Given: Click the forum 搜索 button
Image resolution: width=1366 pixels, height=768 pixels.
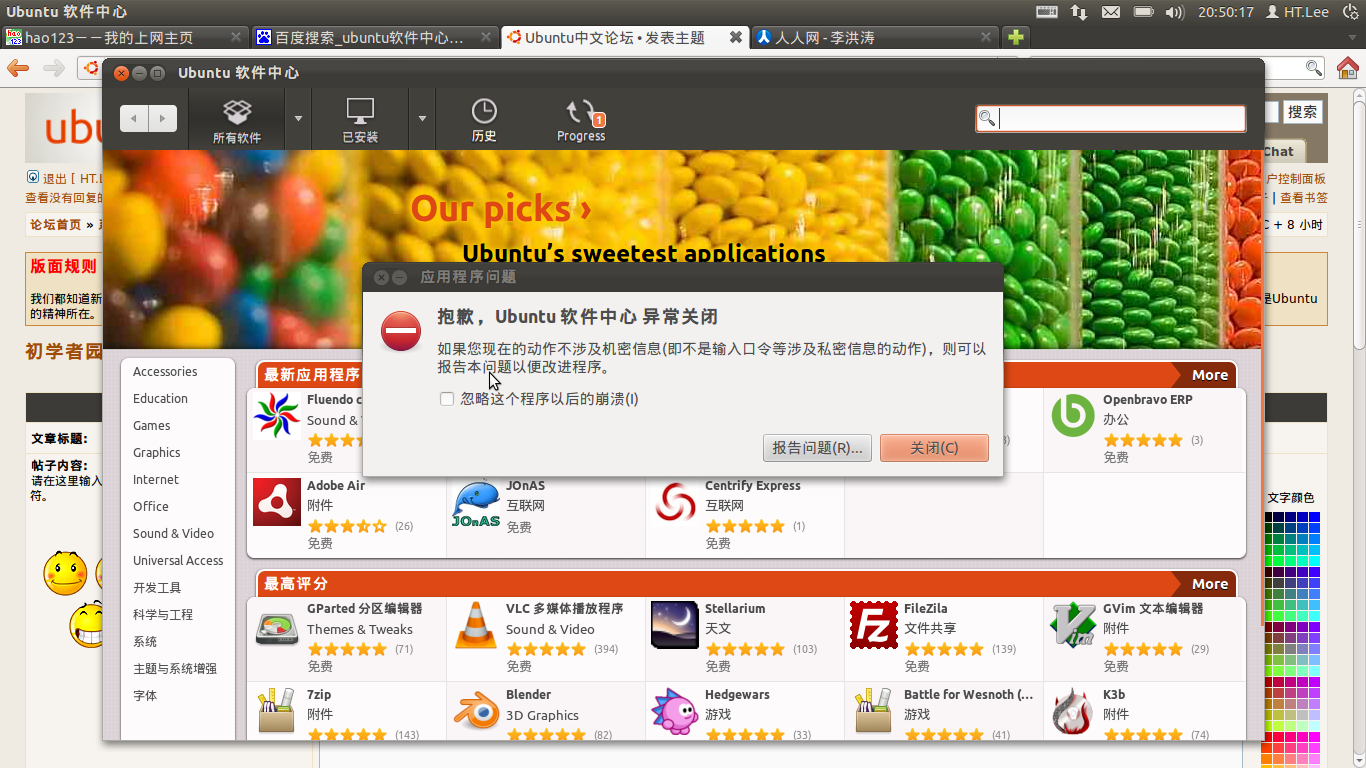Looking at the screenshot, I should tap(1302, 112).
